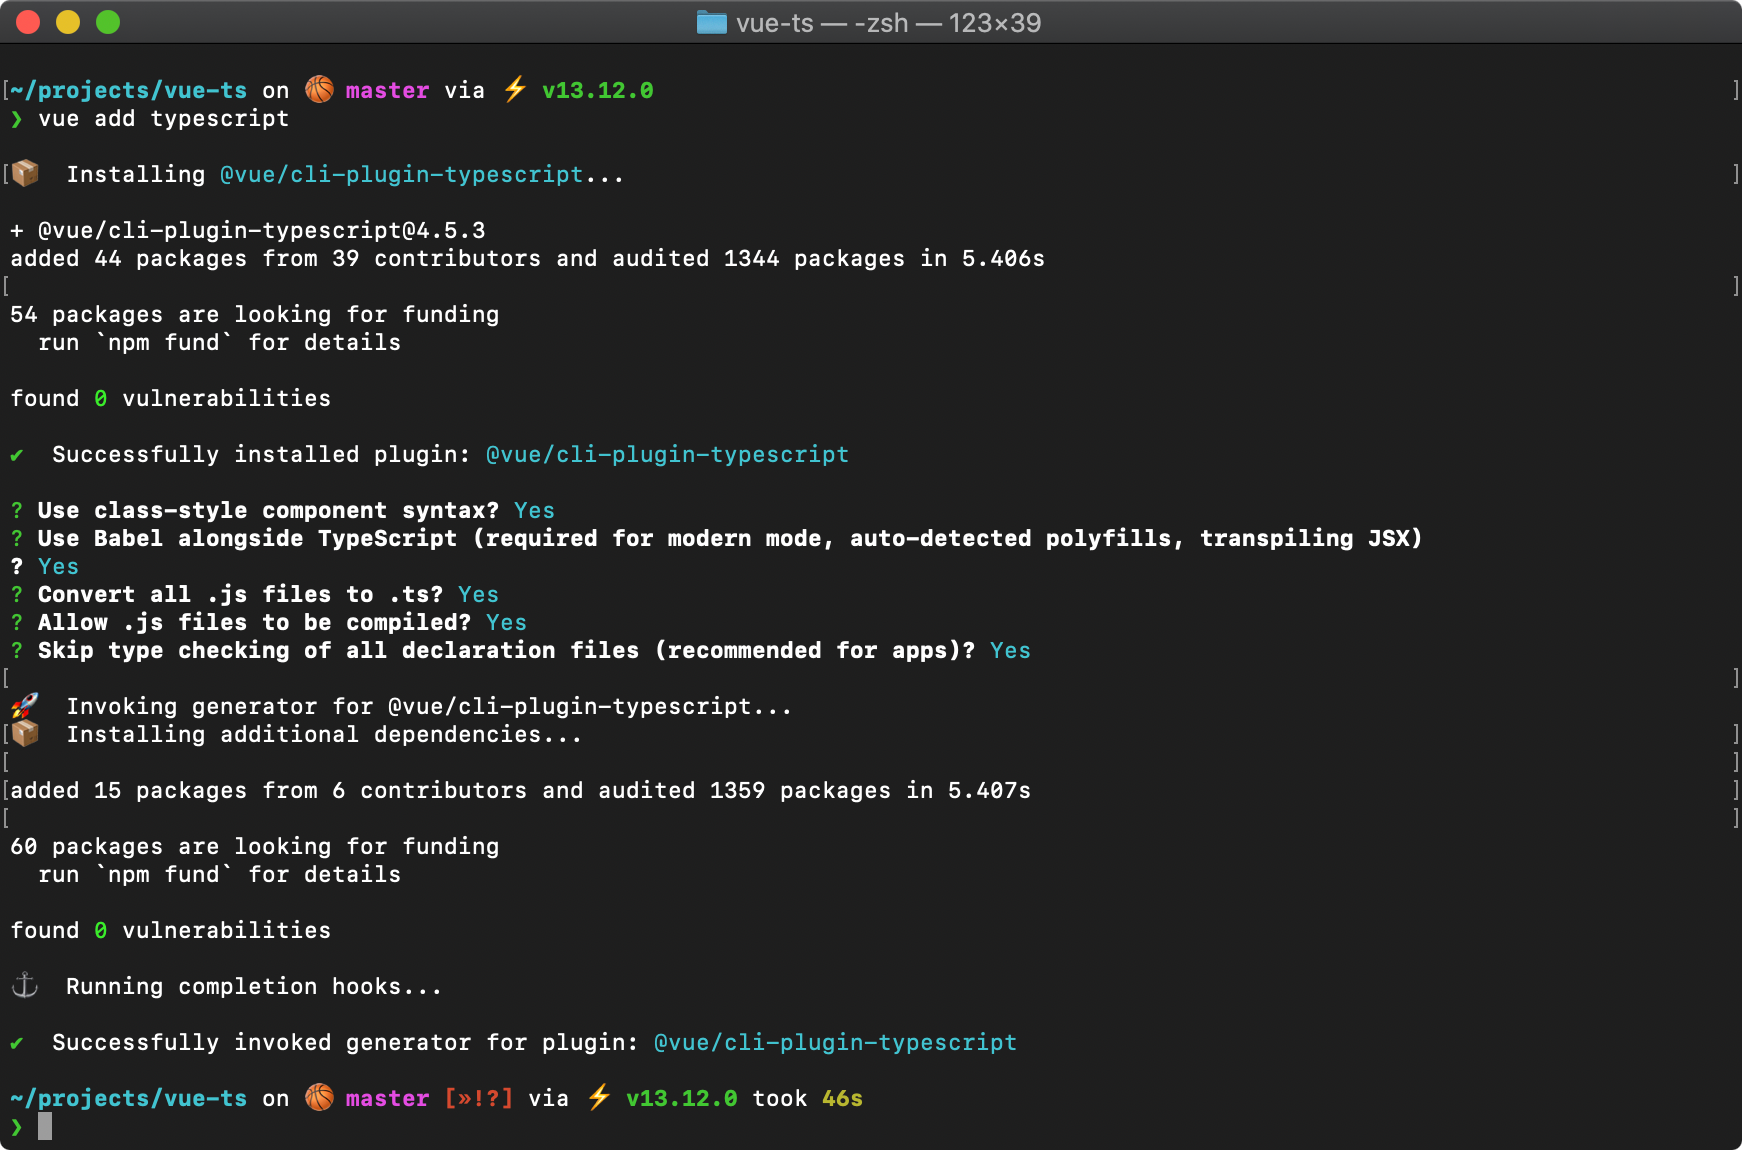The width and height of the screenshot is (1742, 1150).
Task: Click the green v13.12.0 version text
Action: [597, 89]
